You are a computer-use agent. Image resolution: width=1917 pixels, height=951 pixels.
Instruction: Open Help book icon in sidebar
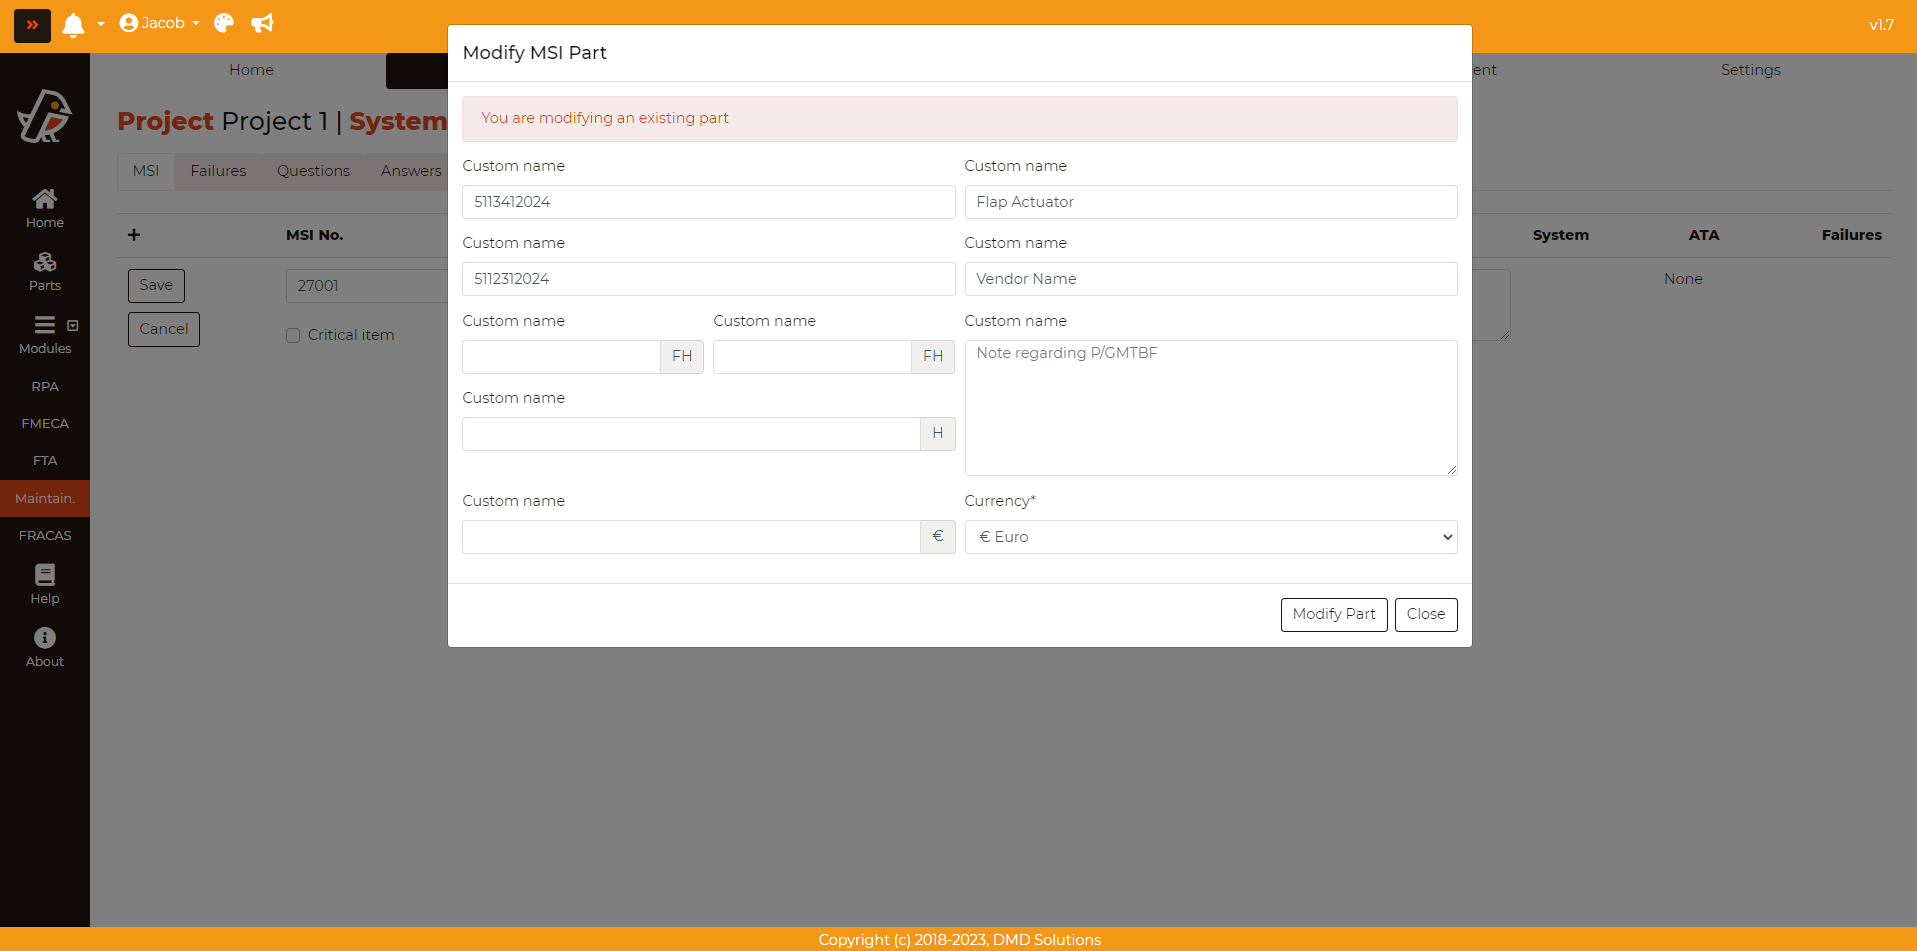point(45,584)
